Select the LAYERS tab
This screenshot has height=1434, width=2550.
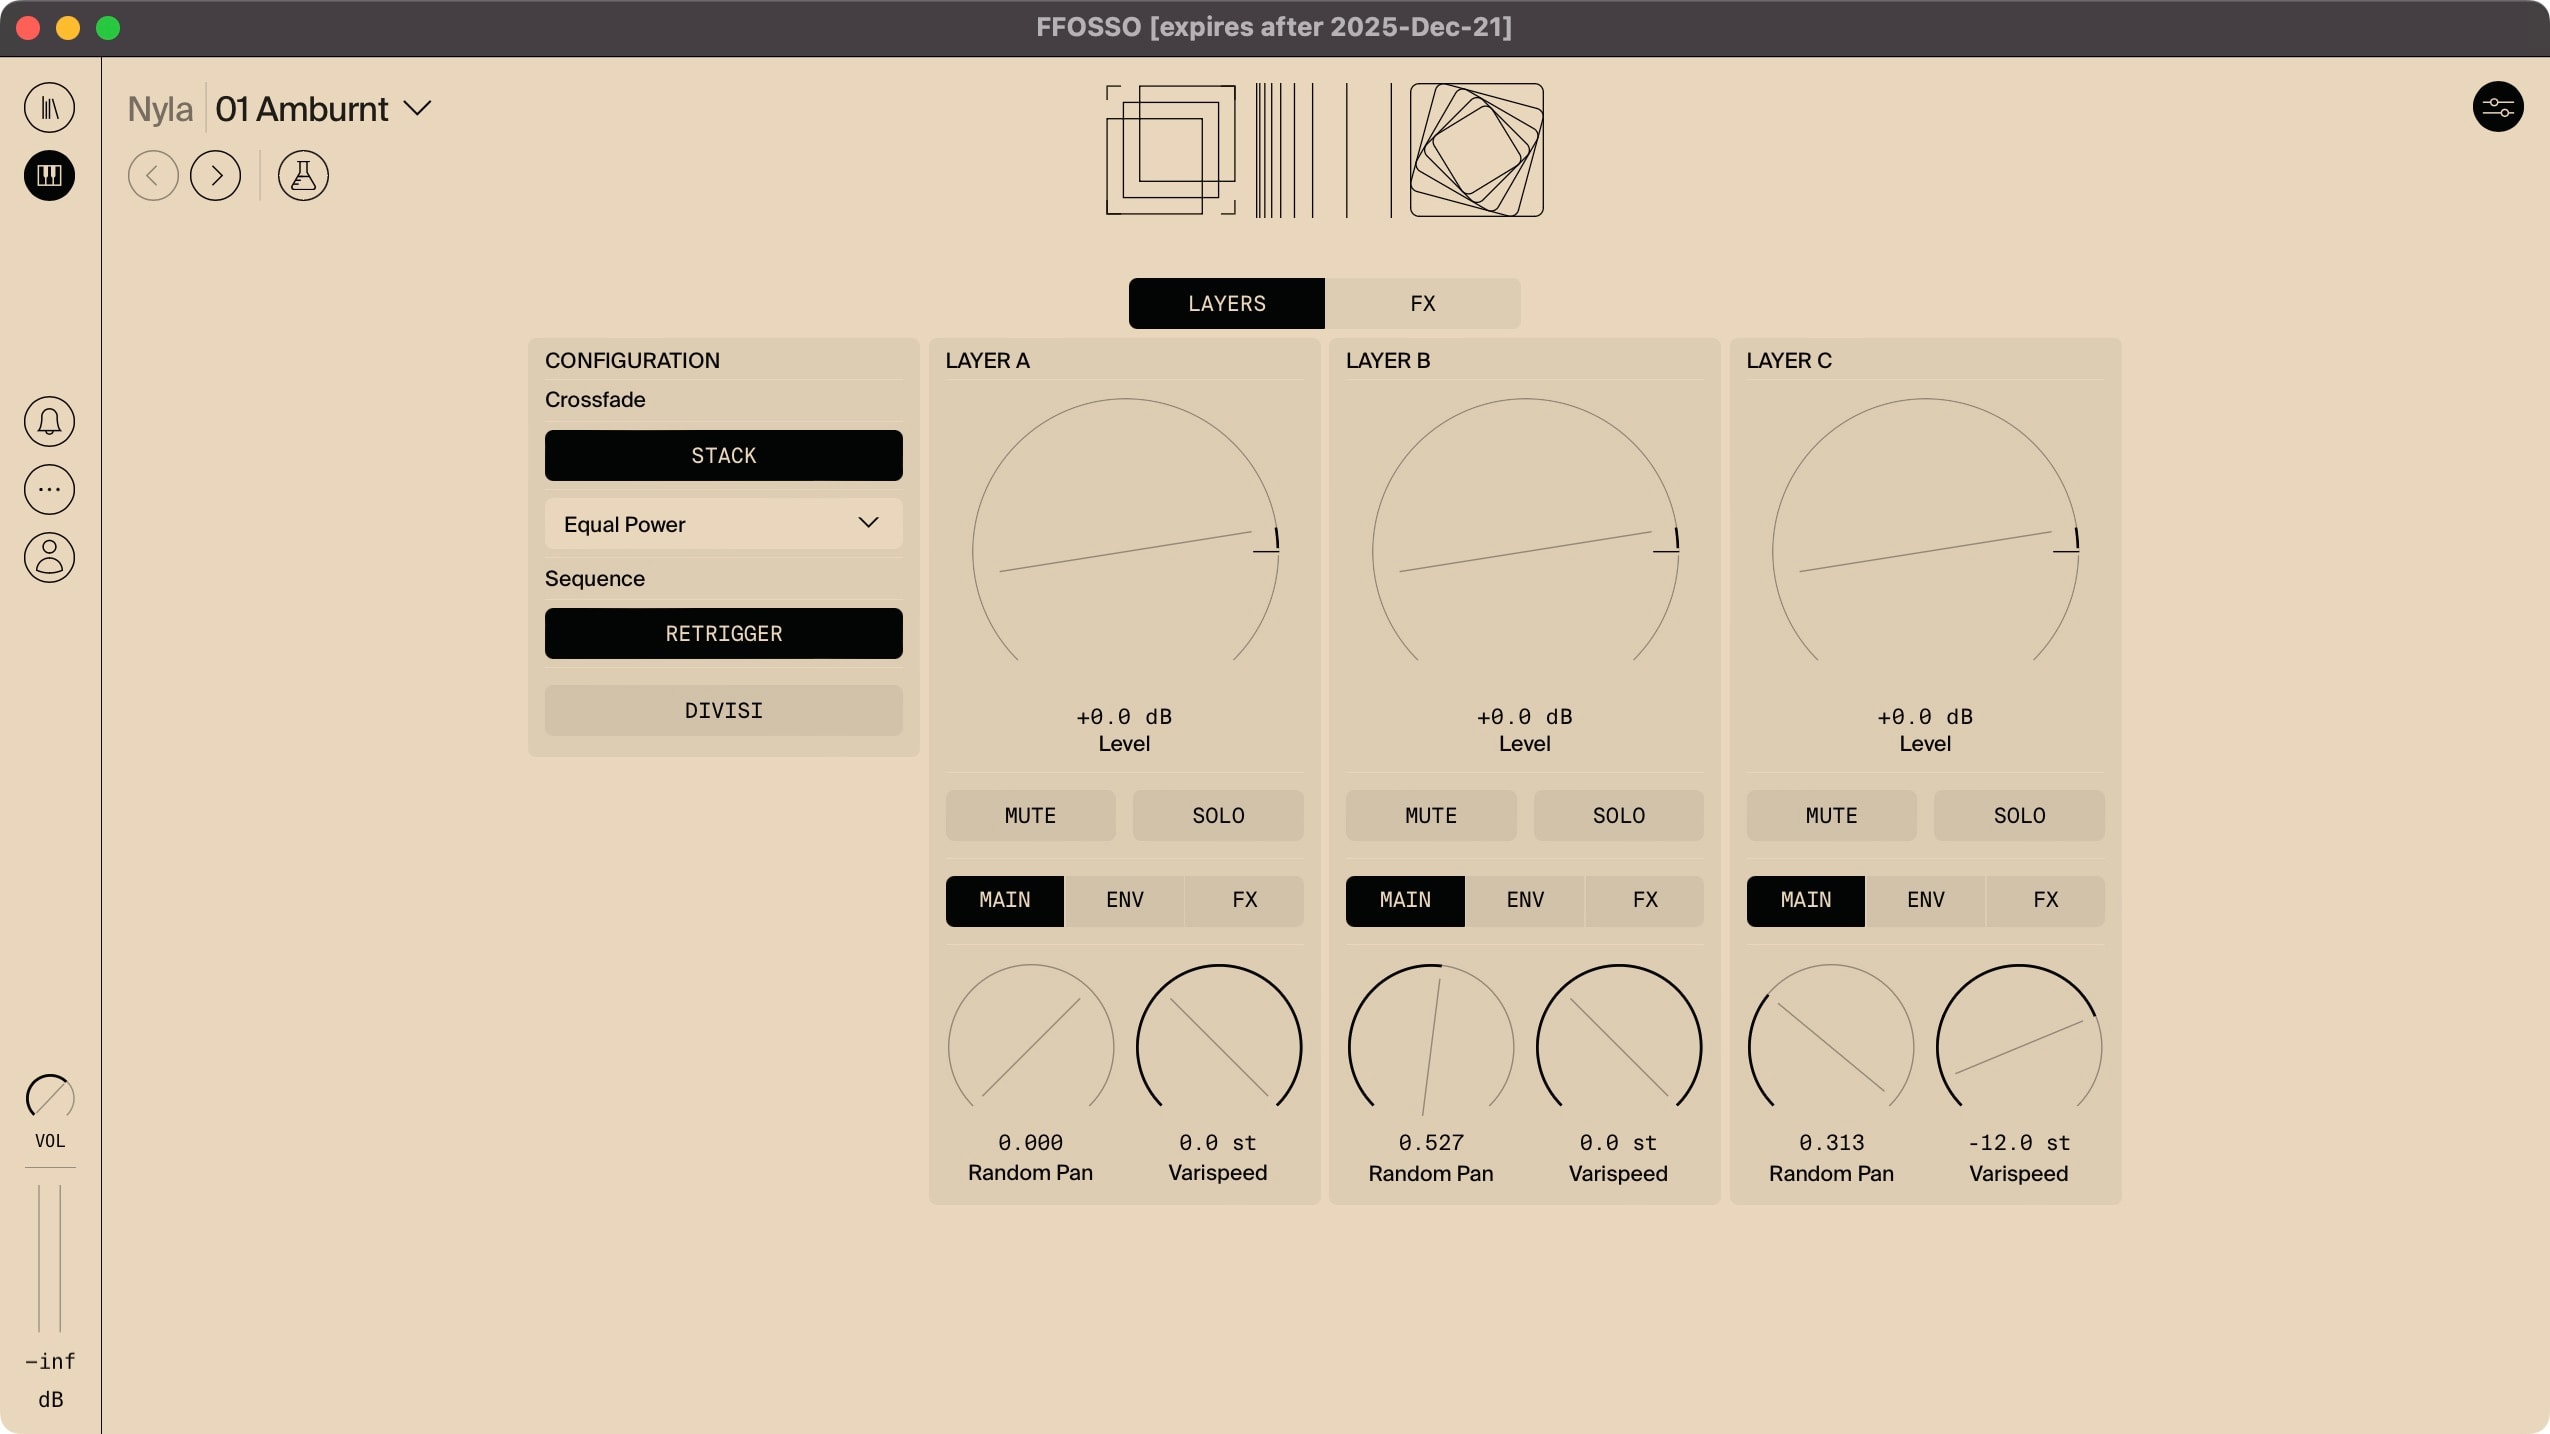[1226, 303]
